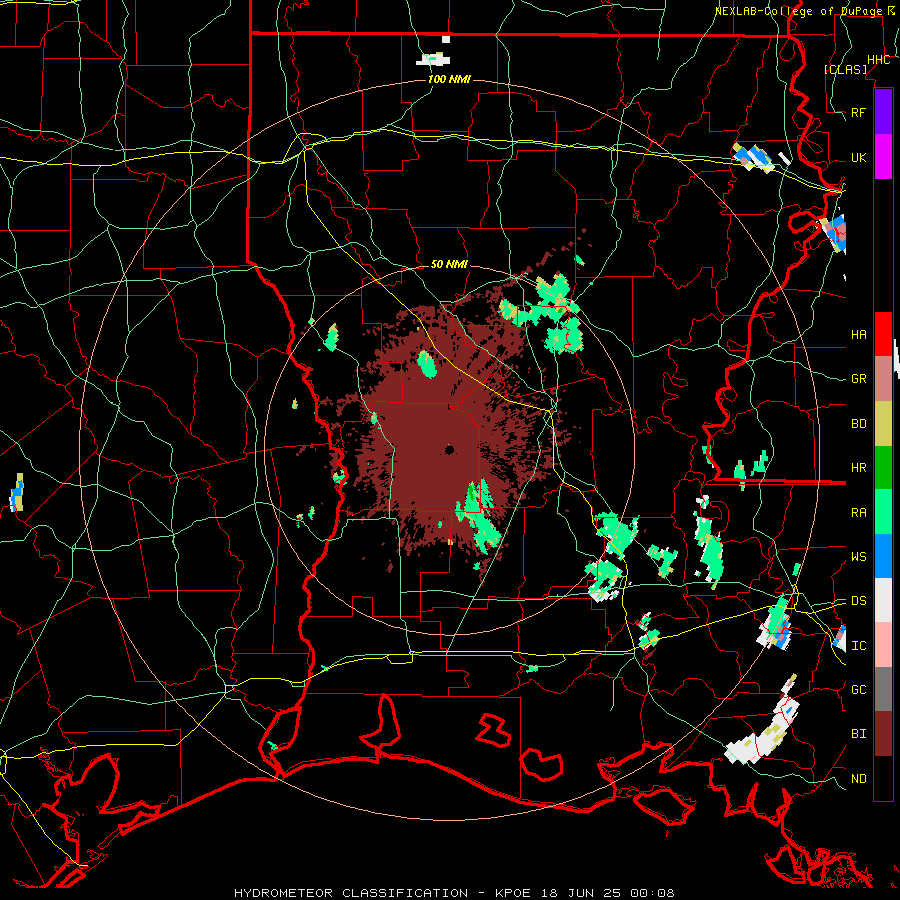Select the brown BI legend swatch
The height and width of the screenshot is (900, 900).
pos(883,734)
